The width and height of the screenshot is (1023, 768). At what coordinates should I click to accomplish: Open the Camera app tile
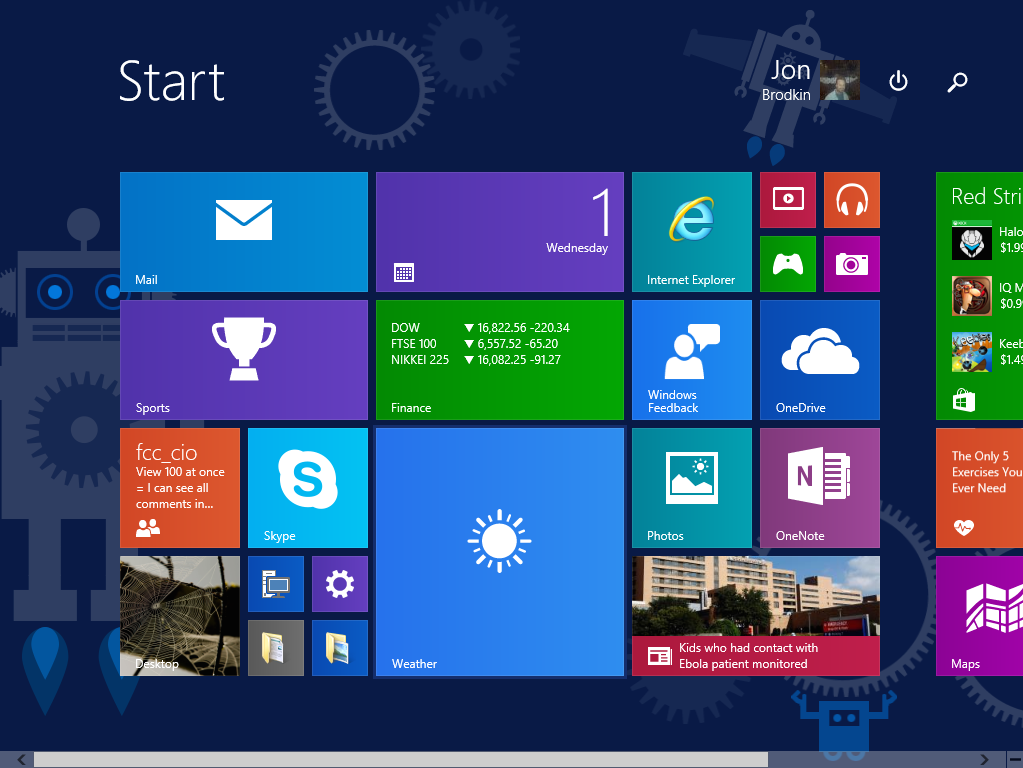(x=851, y=263)
